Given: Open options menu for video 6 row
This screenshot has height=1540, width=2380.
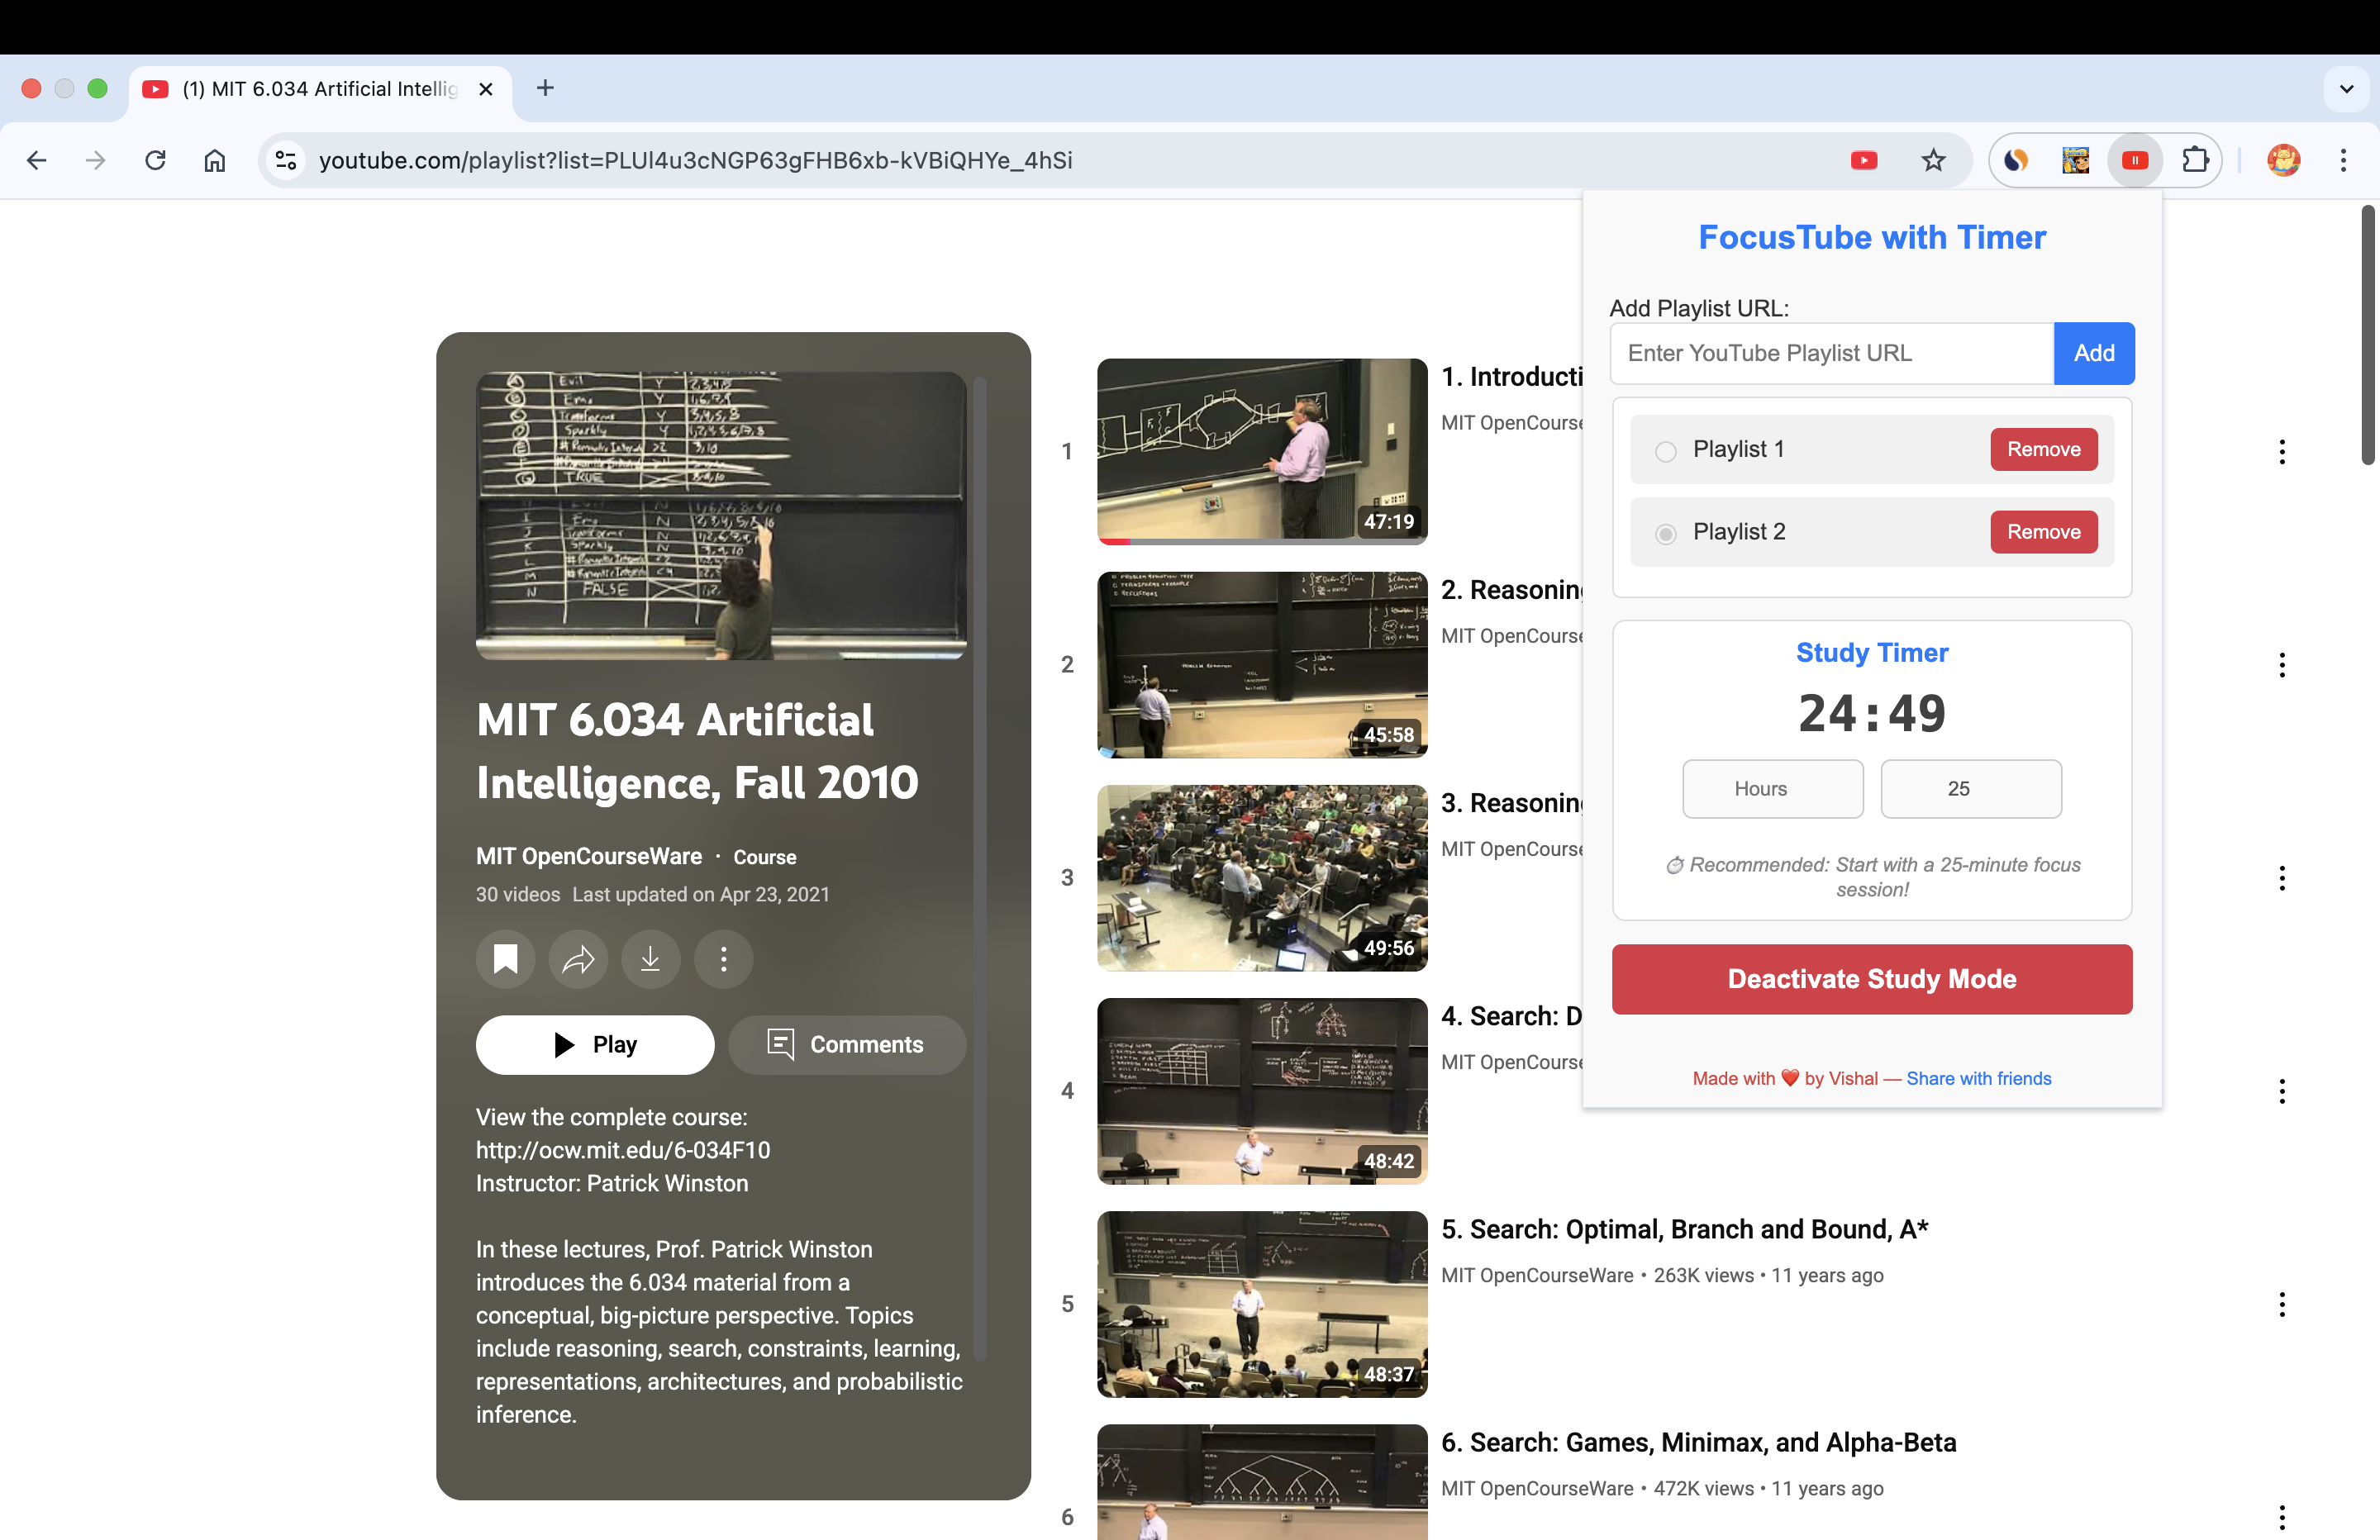Looking at the screenshot, I should [2282, 1517].
